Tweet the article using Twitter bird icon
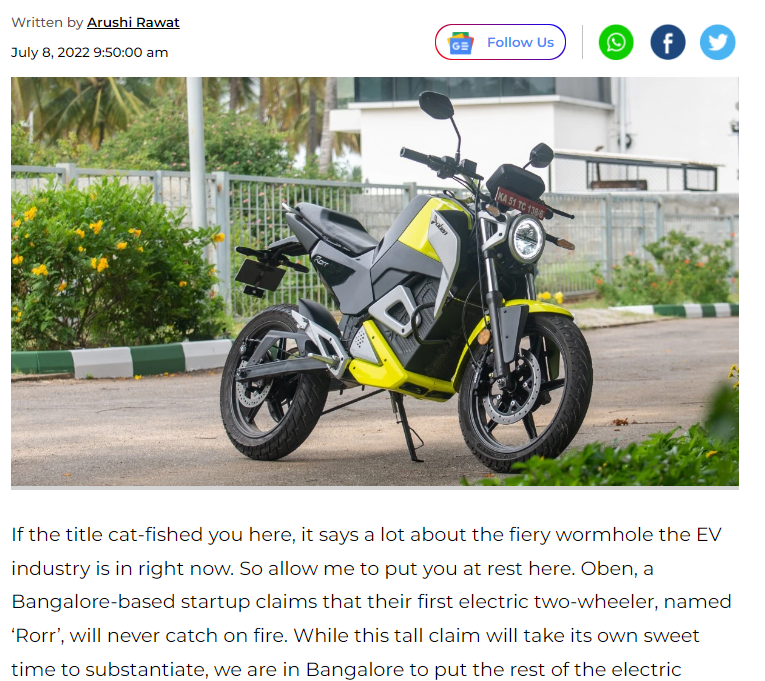Viewport: 765px width, 681px height. click(717, 42)
